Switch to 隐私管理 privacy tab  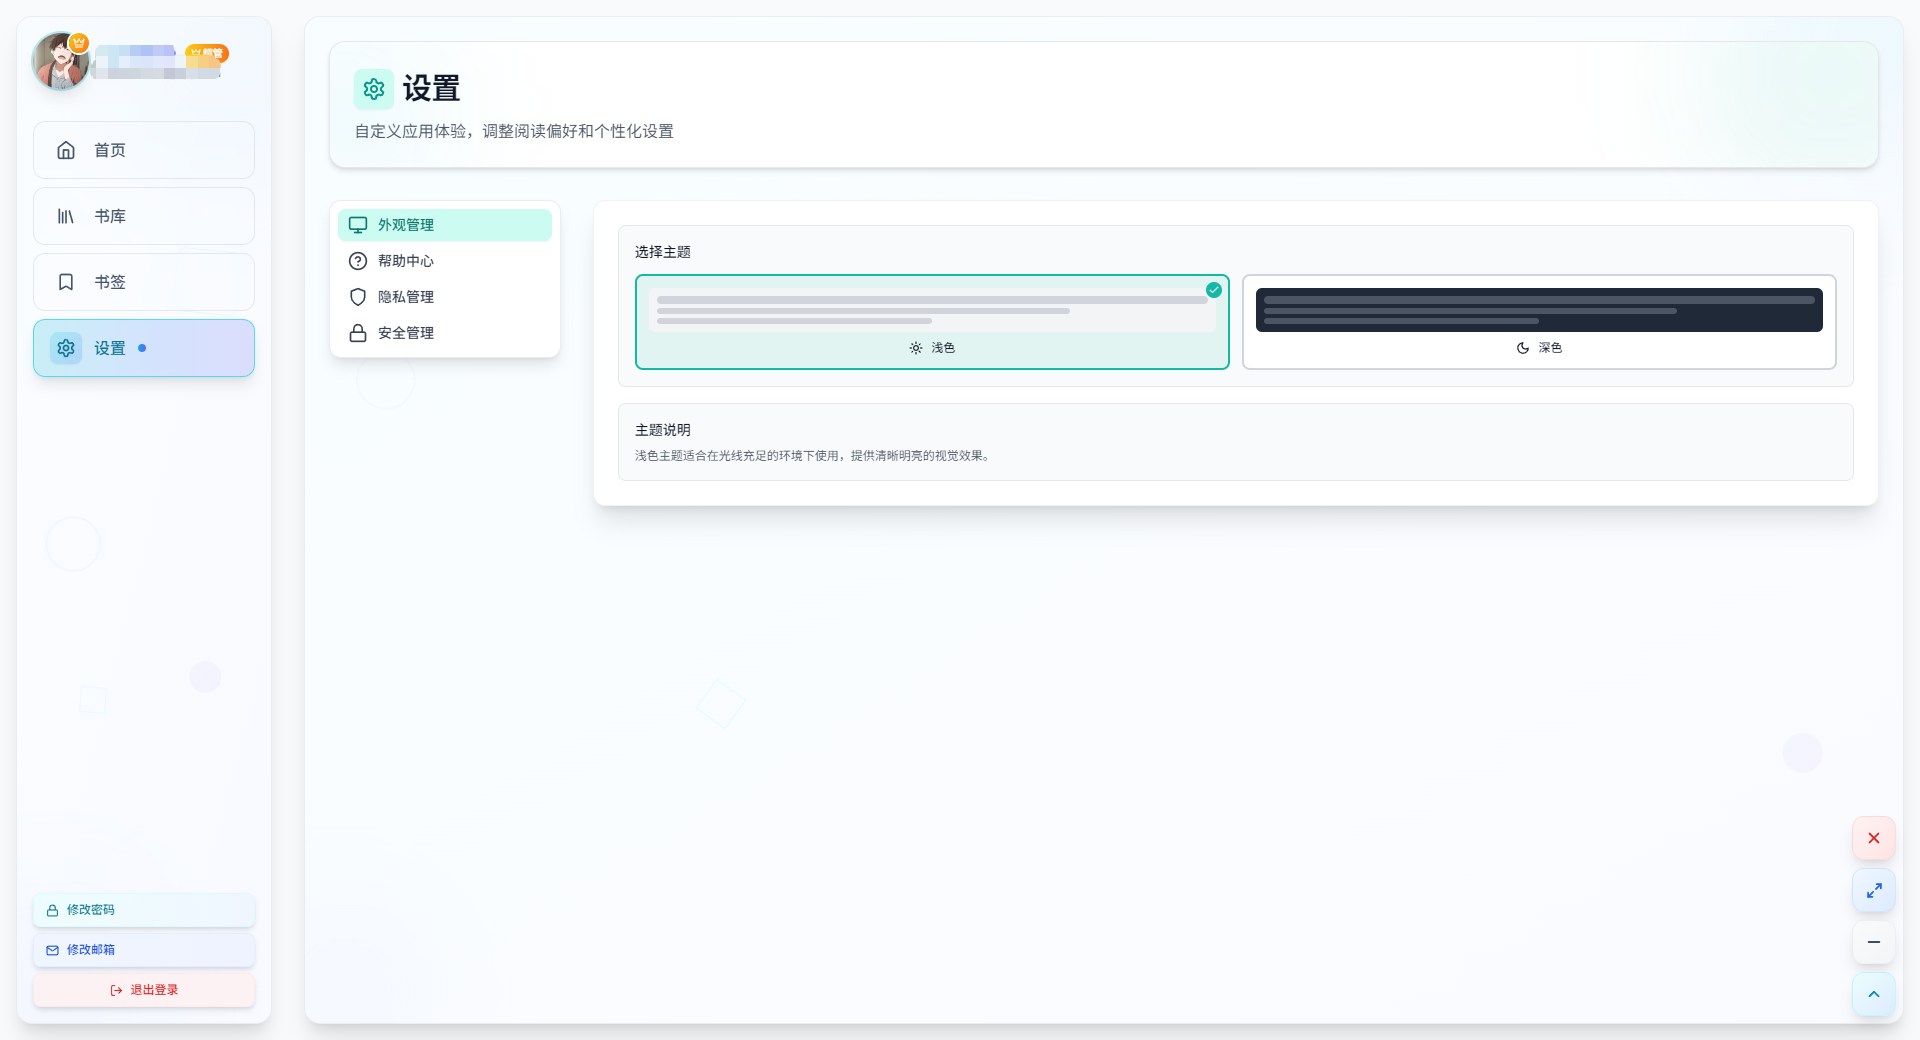(x=445, y=297)
